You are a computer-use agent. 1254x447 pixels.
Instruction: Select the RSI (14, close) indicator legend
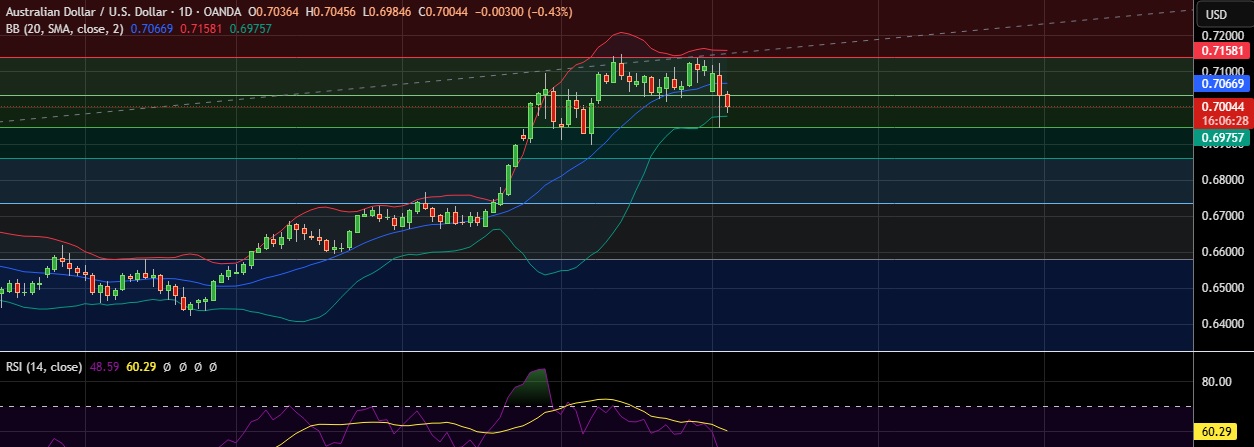pyautogui.click(x=42, y=367)
